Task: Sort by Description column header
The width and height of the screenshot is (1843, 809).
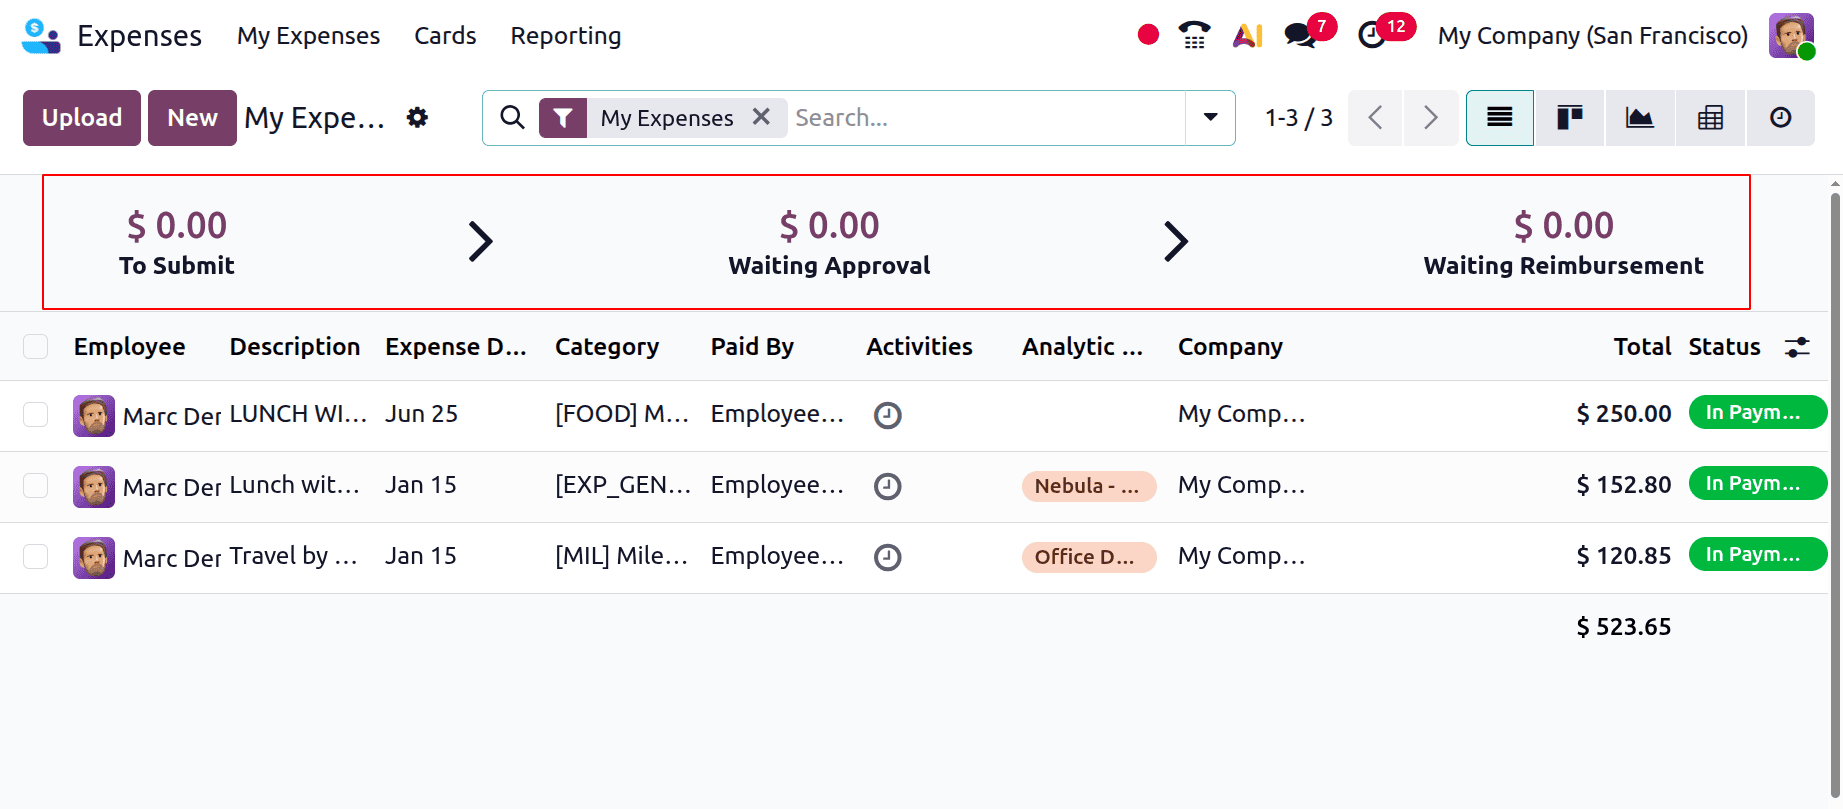Action: [295, 347]
